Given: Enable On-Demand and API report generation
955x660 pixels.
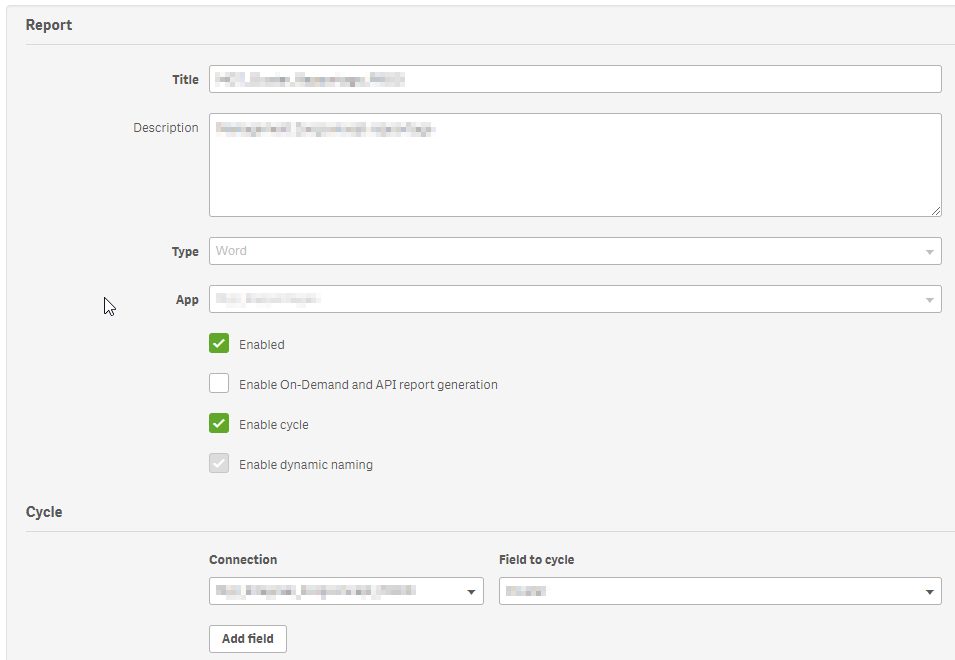Looking at the screenshot, I should [219, 384].
